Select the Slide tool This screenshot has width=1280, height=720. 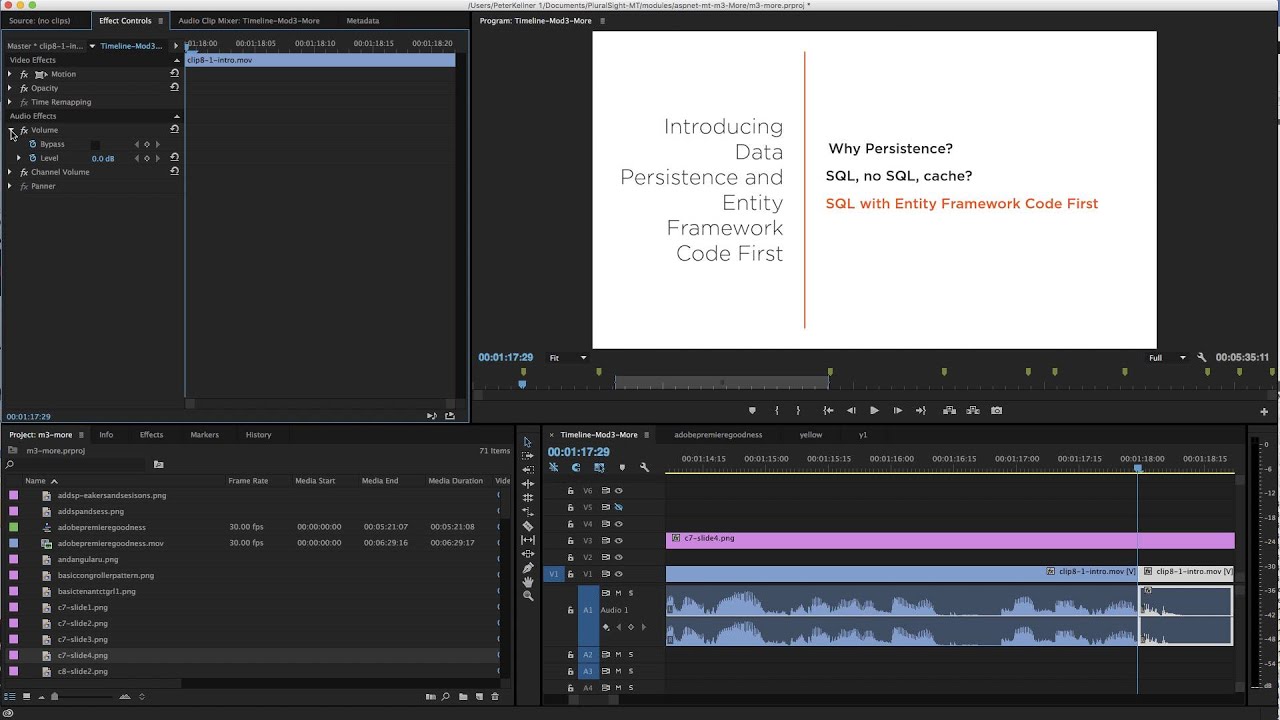click(528, 554)
